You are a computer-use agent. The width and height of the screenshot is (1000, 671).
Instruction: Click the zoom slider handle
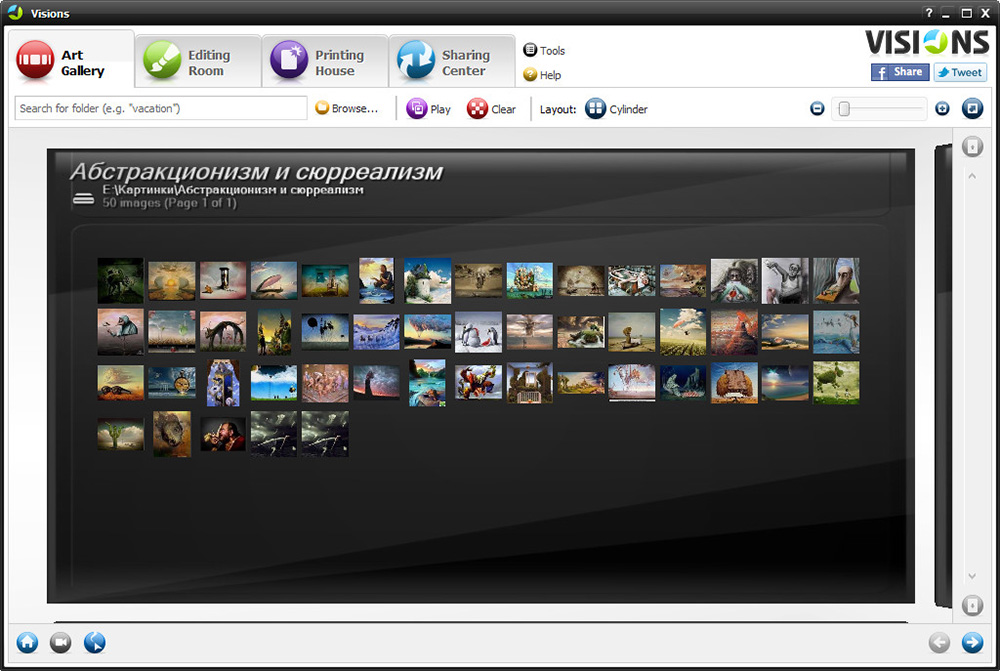point(844,109)
